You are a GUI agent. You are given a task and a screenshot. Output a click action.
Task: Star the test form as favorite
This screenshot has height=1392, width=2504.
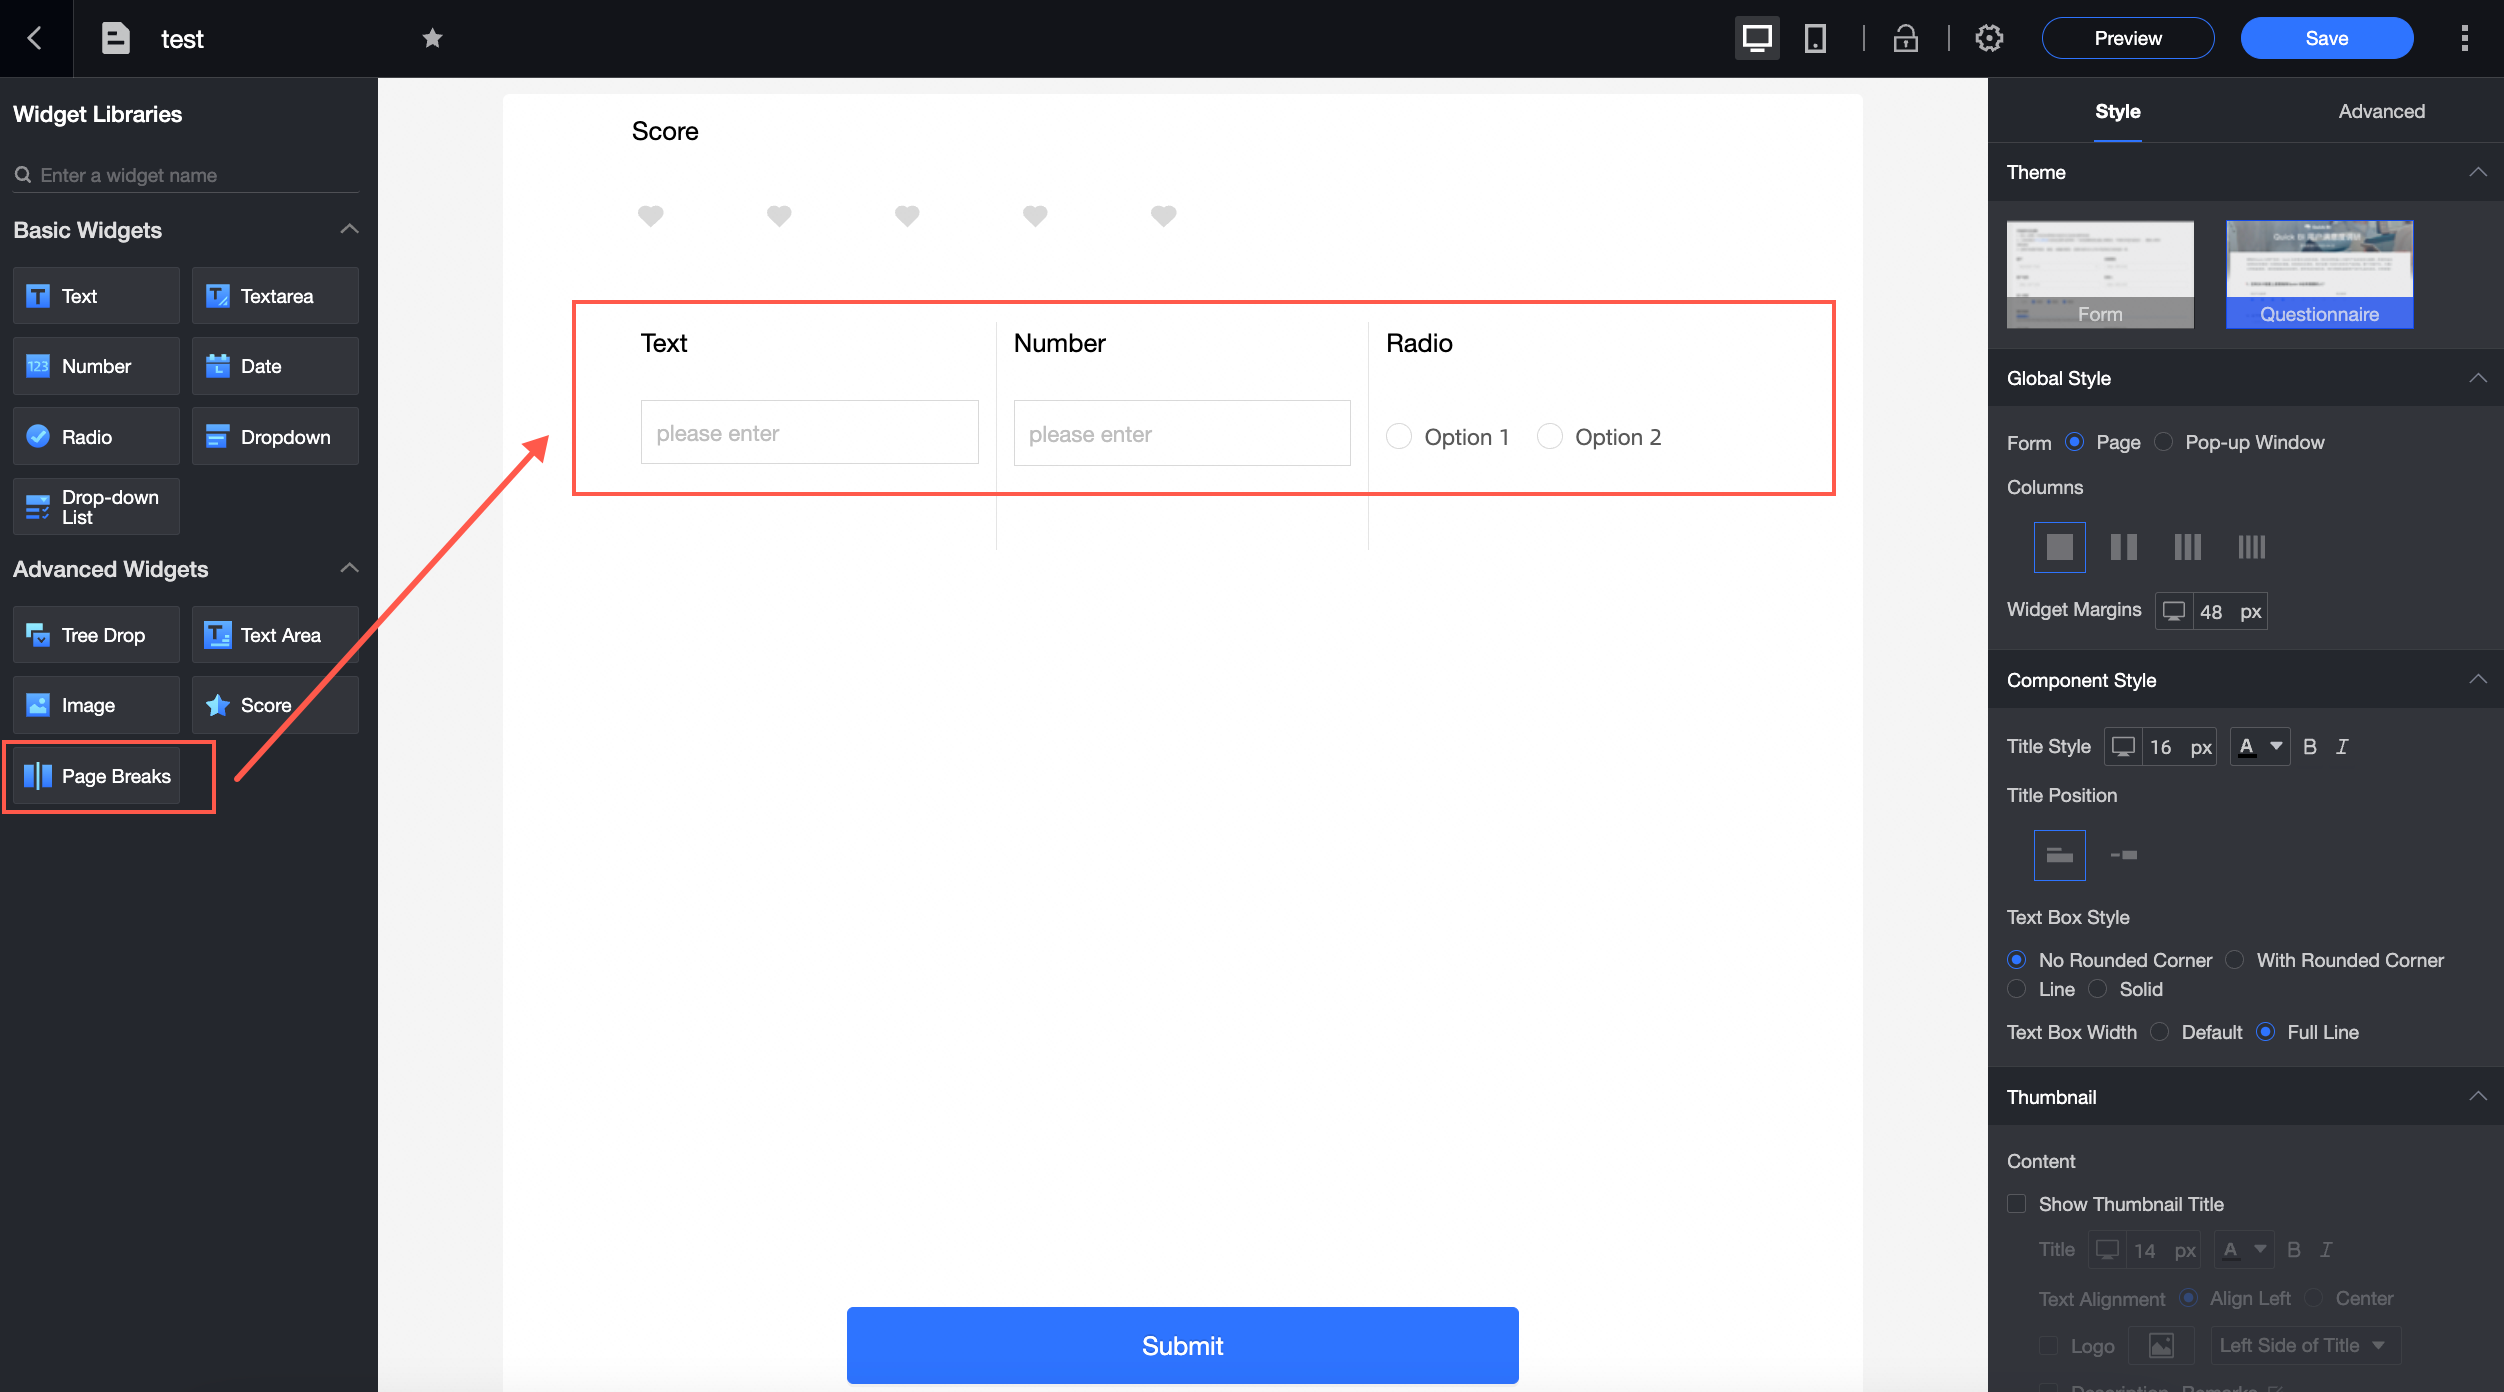click(432, 38)
